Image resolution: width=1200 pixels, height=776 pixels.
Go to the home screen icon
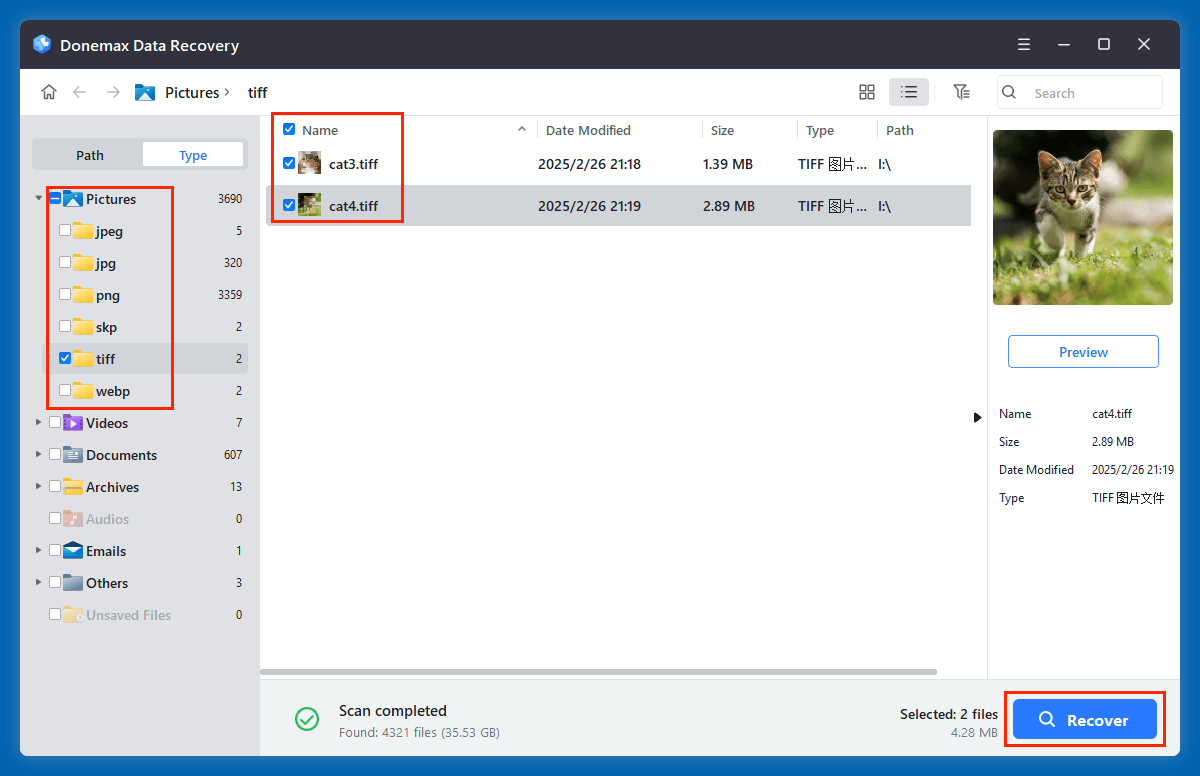(49, 92)
